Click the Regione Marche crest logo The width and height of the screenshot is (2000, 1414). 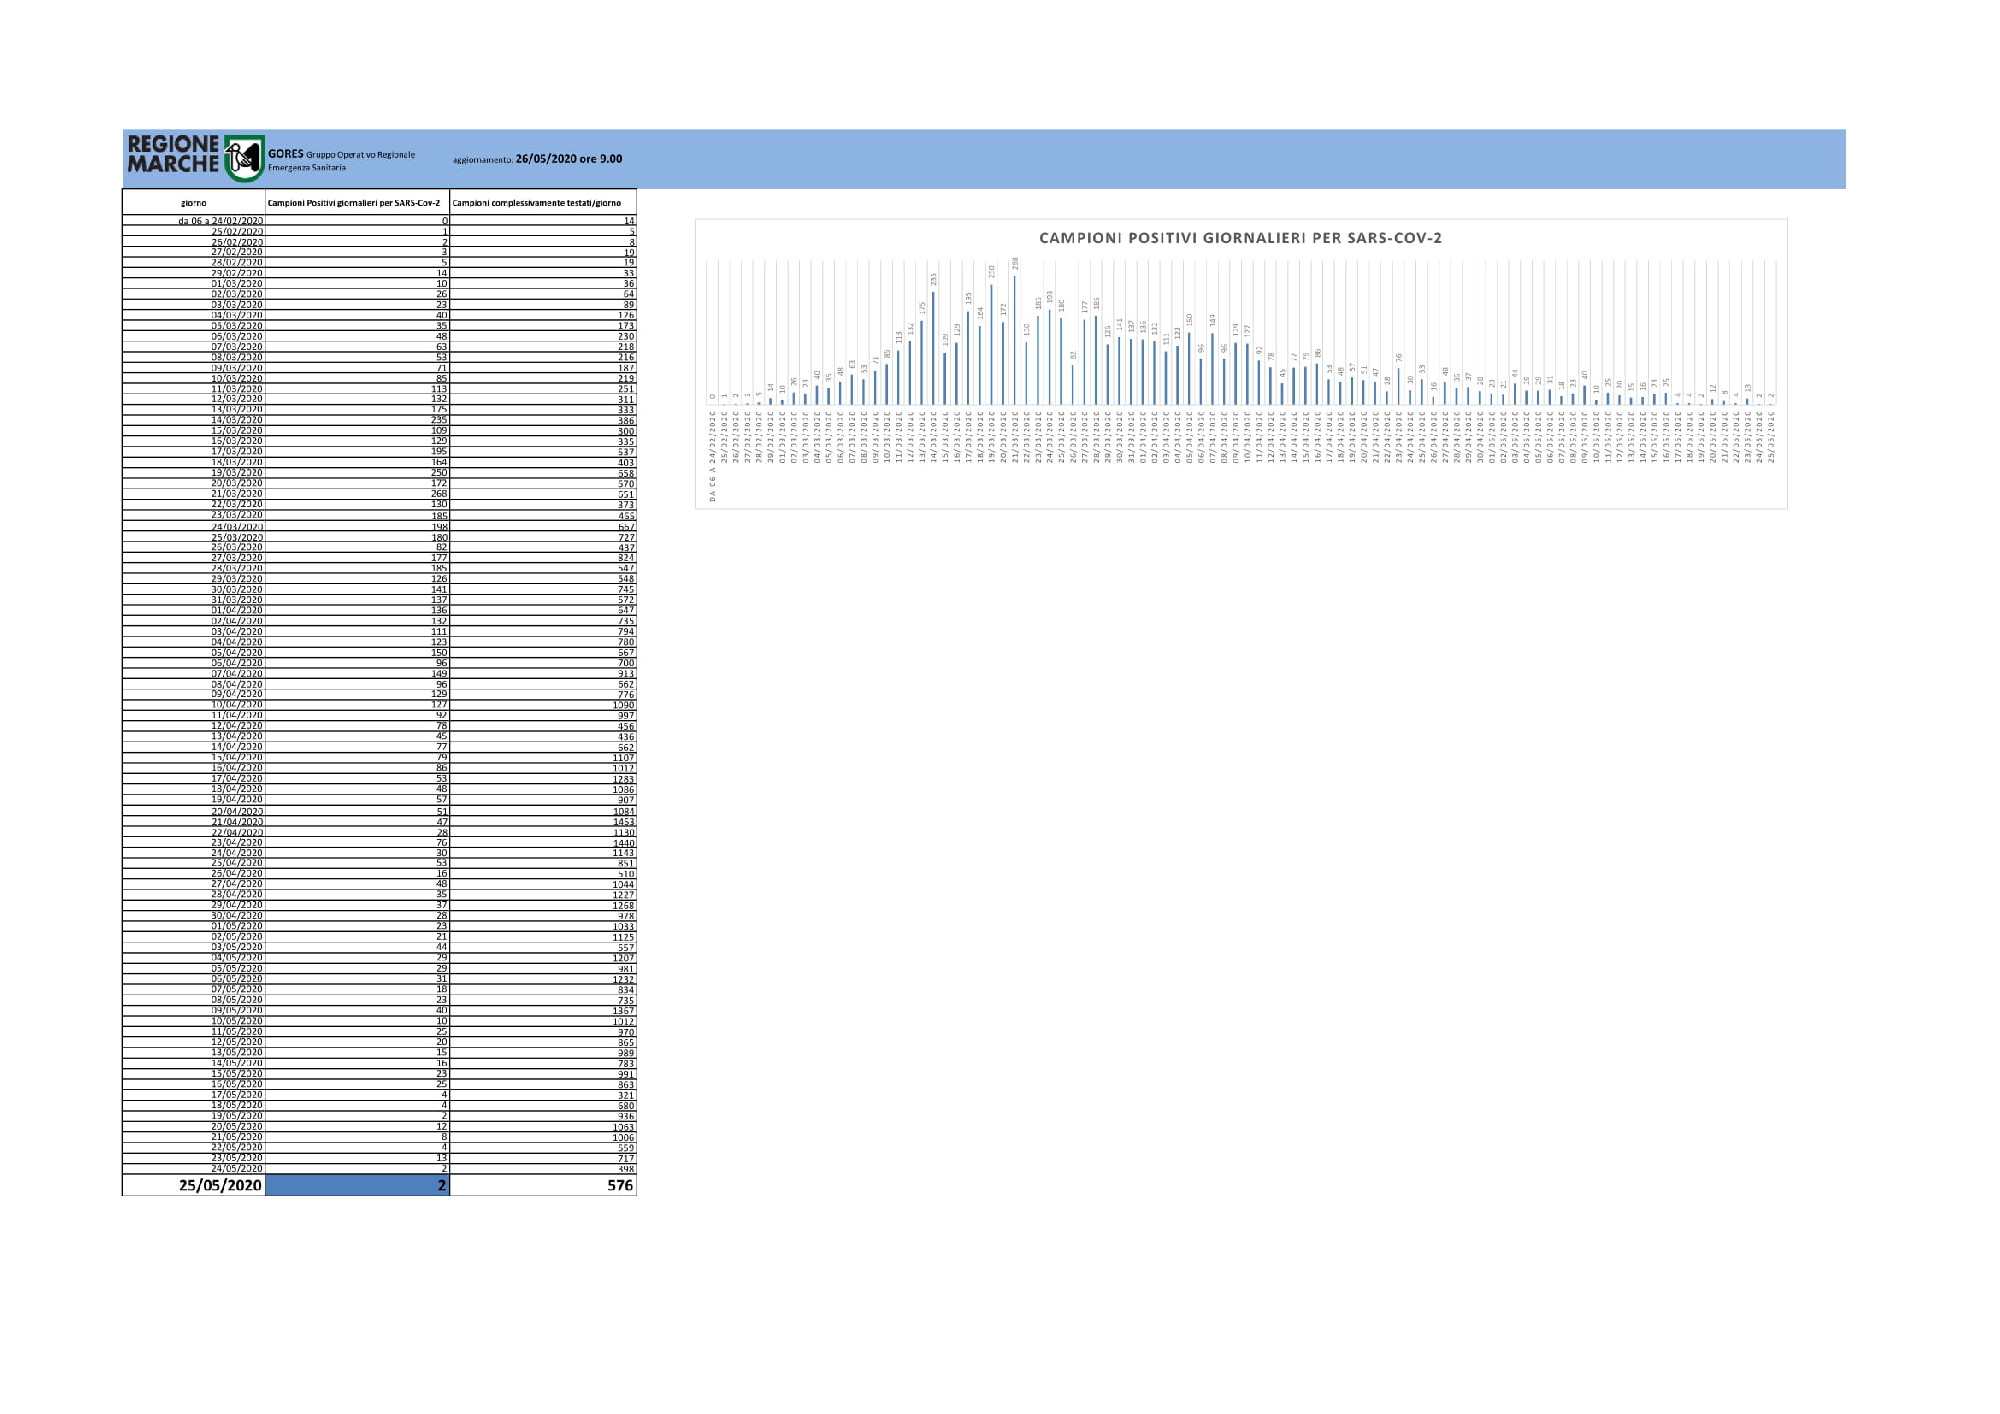pos(244,159)
